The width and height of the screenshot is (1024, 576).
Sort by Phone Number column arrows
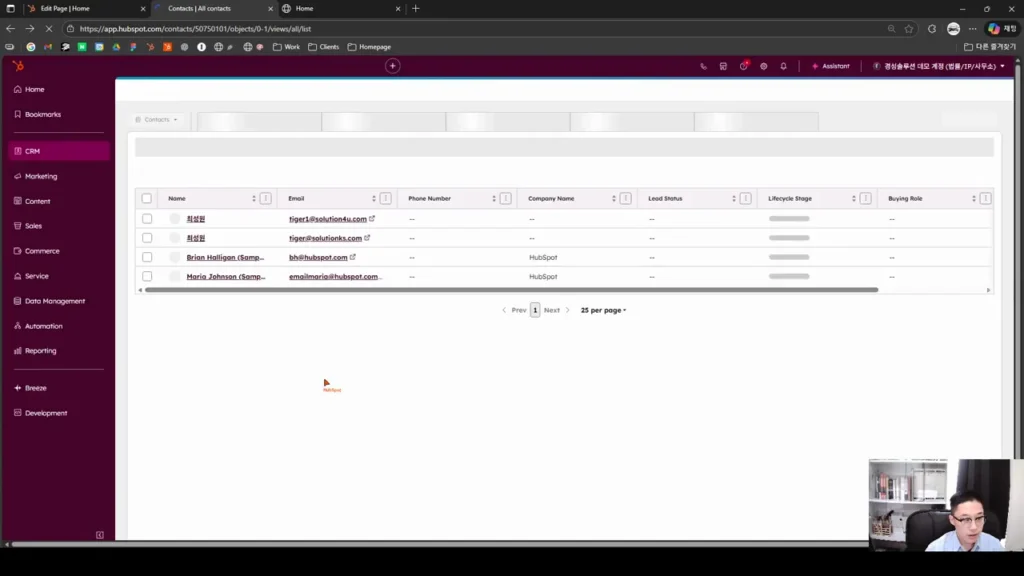point(494,199)
